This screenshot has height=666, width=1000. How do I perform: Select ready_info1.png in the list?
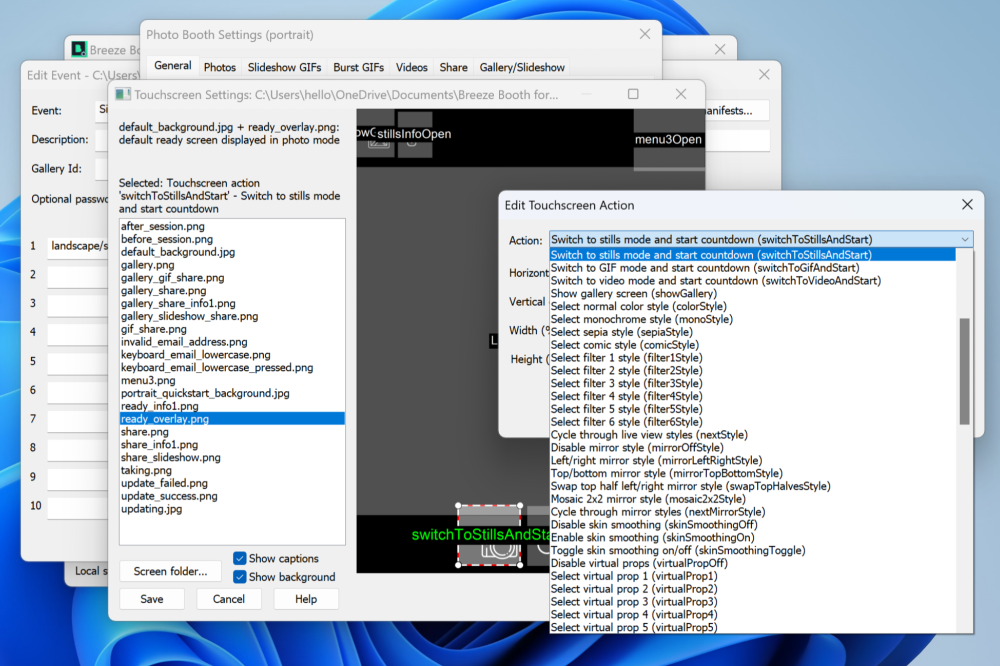click(232, 406)
